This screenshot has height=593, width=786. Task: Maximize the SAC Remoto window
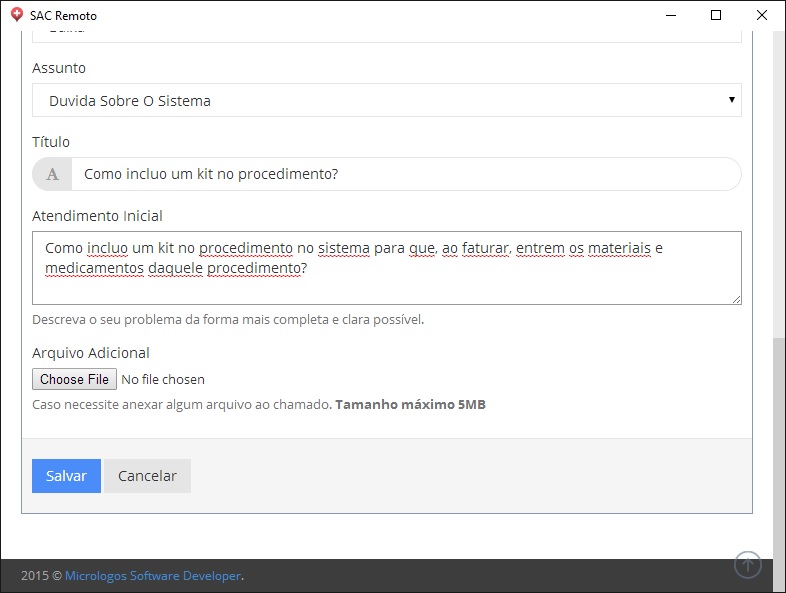click(x=716, y=15)
